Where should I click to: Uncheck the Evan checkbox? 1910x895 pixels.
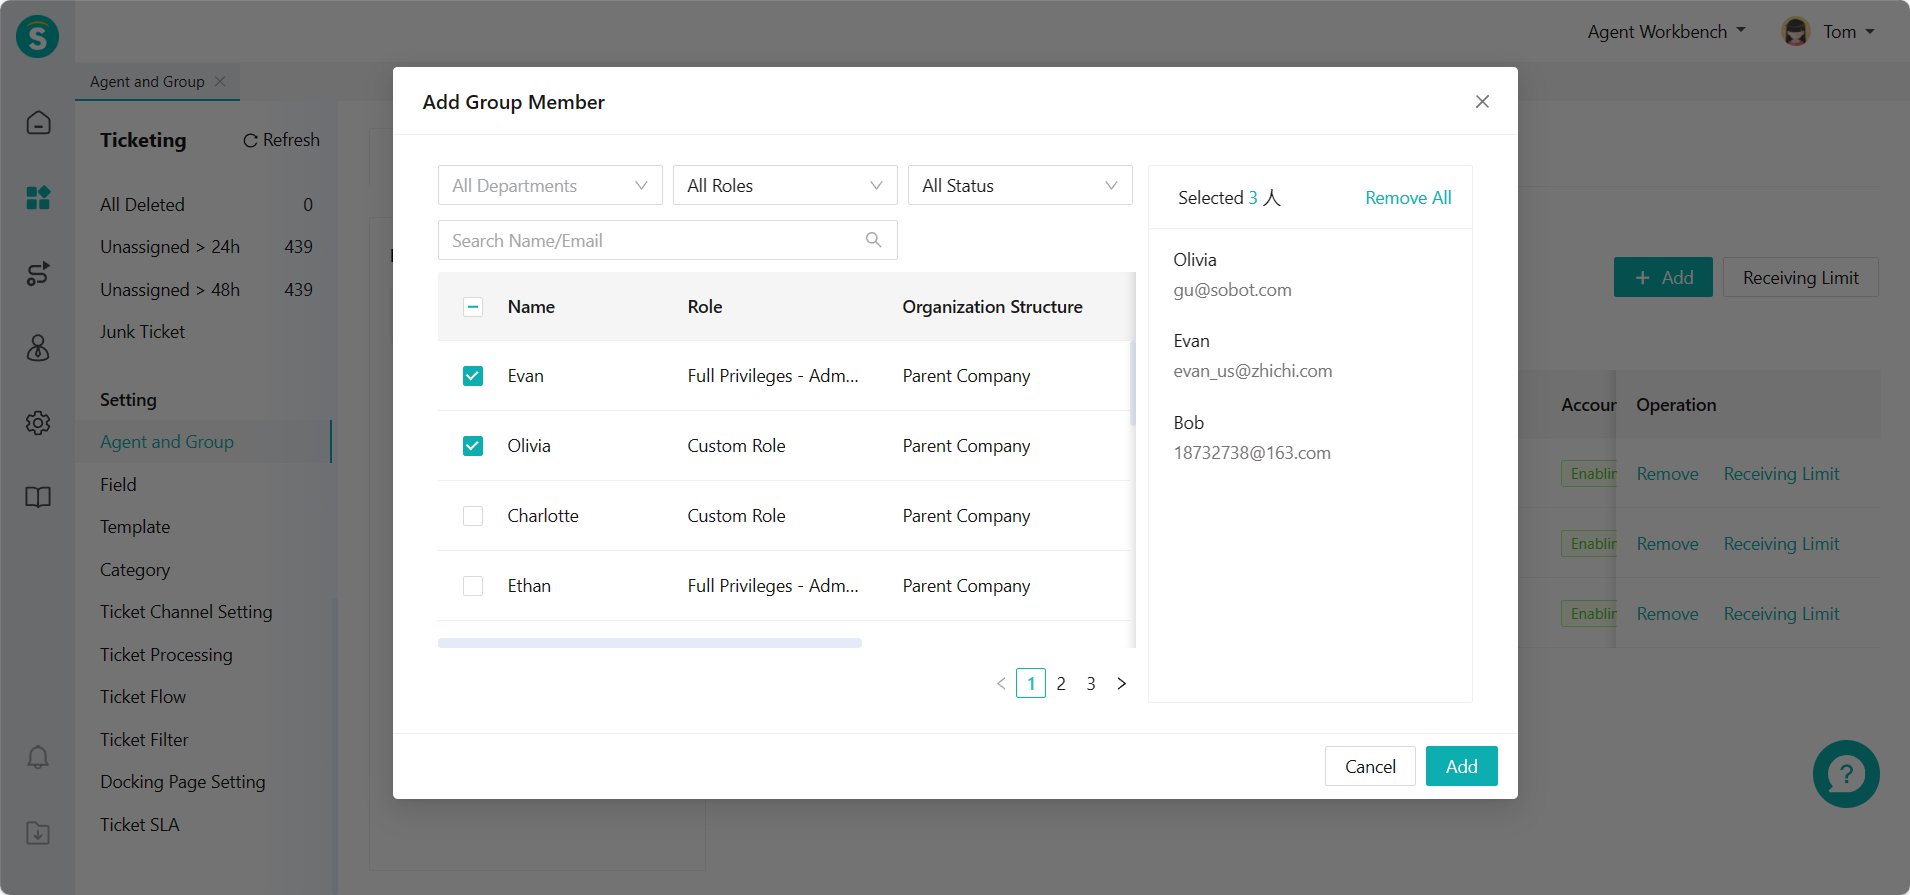(473, 376)
